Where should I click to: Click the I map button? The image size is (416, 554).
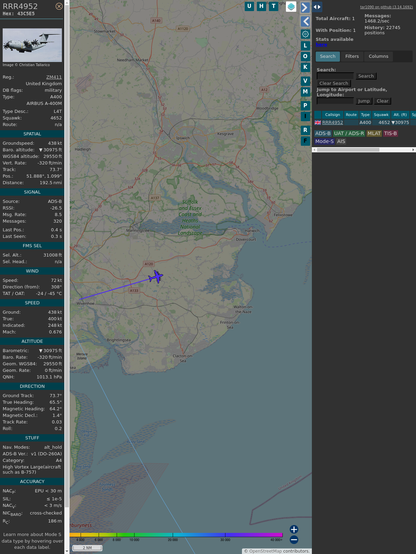coord(305,117)
